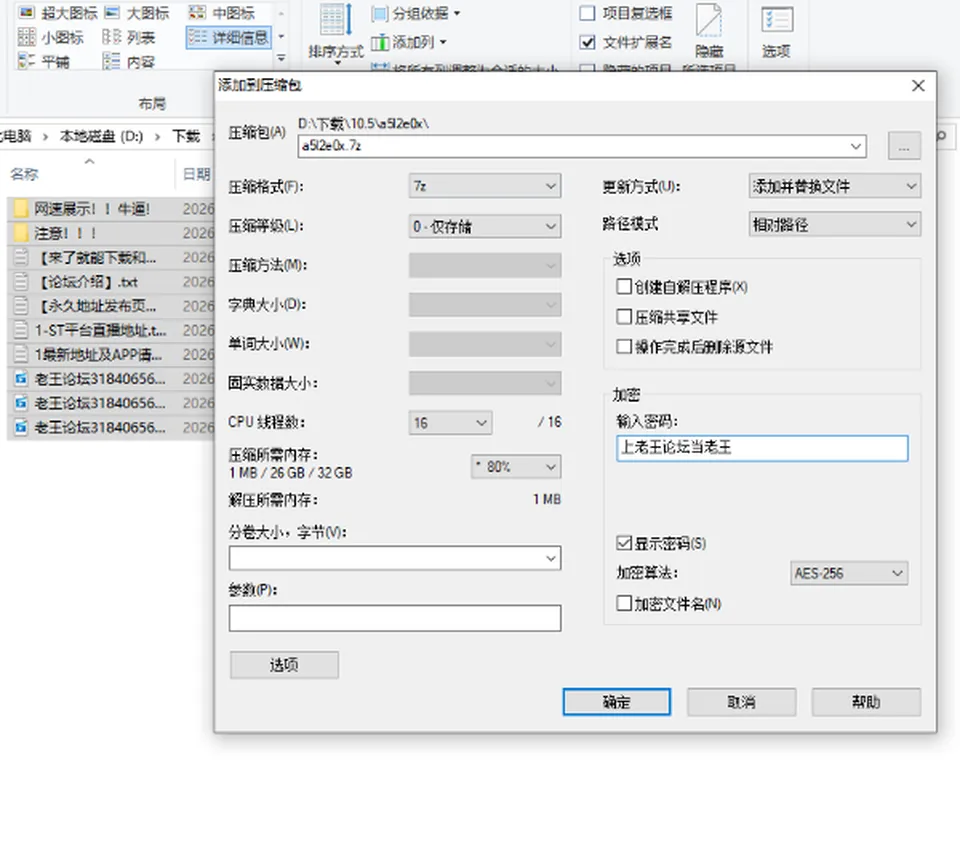Switch Explorer to 小图标 view
960x843 pixels.
(51, 37)
